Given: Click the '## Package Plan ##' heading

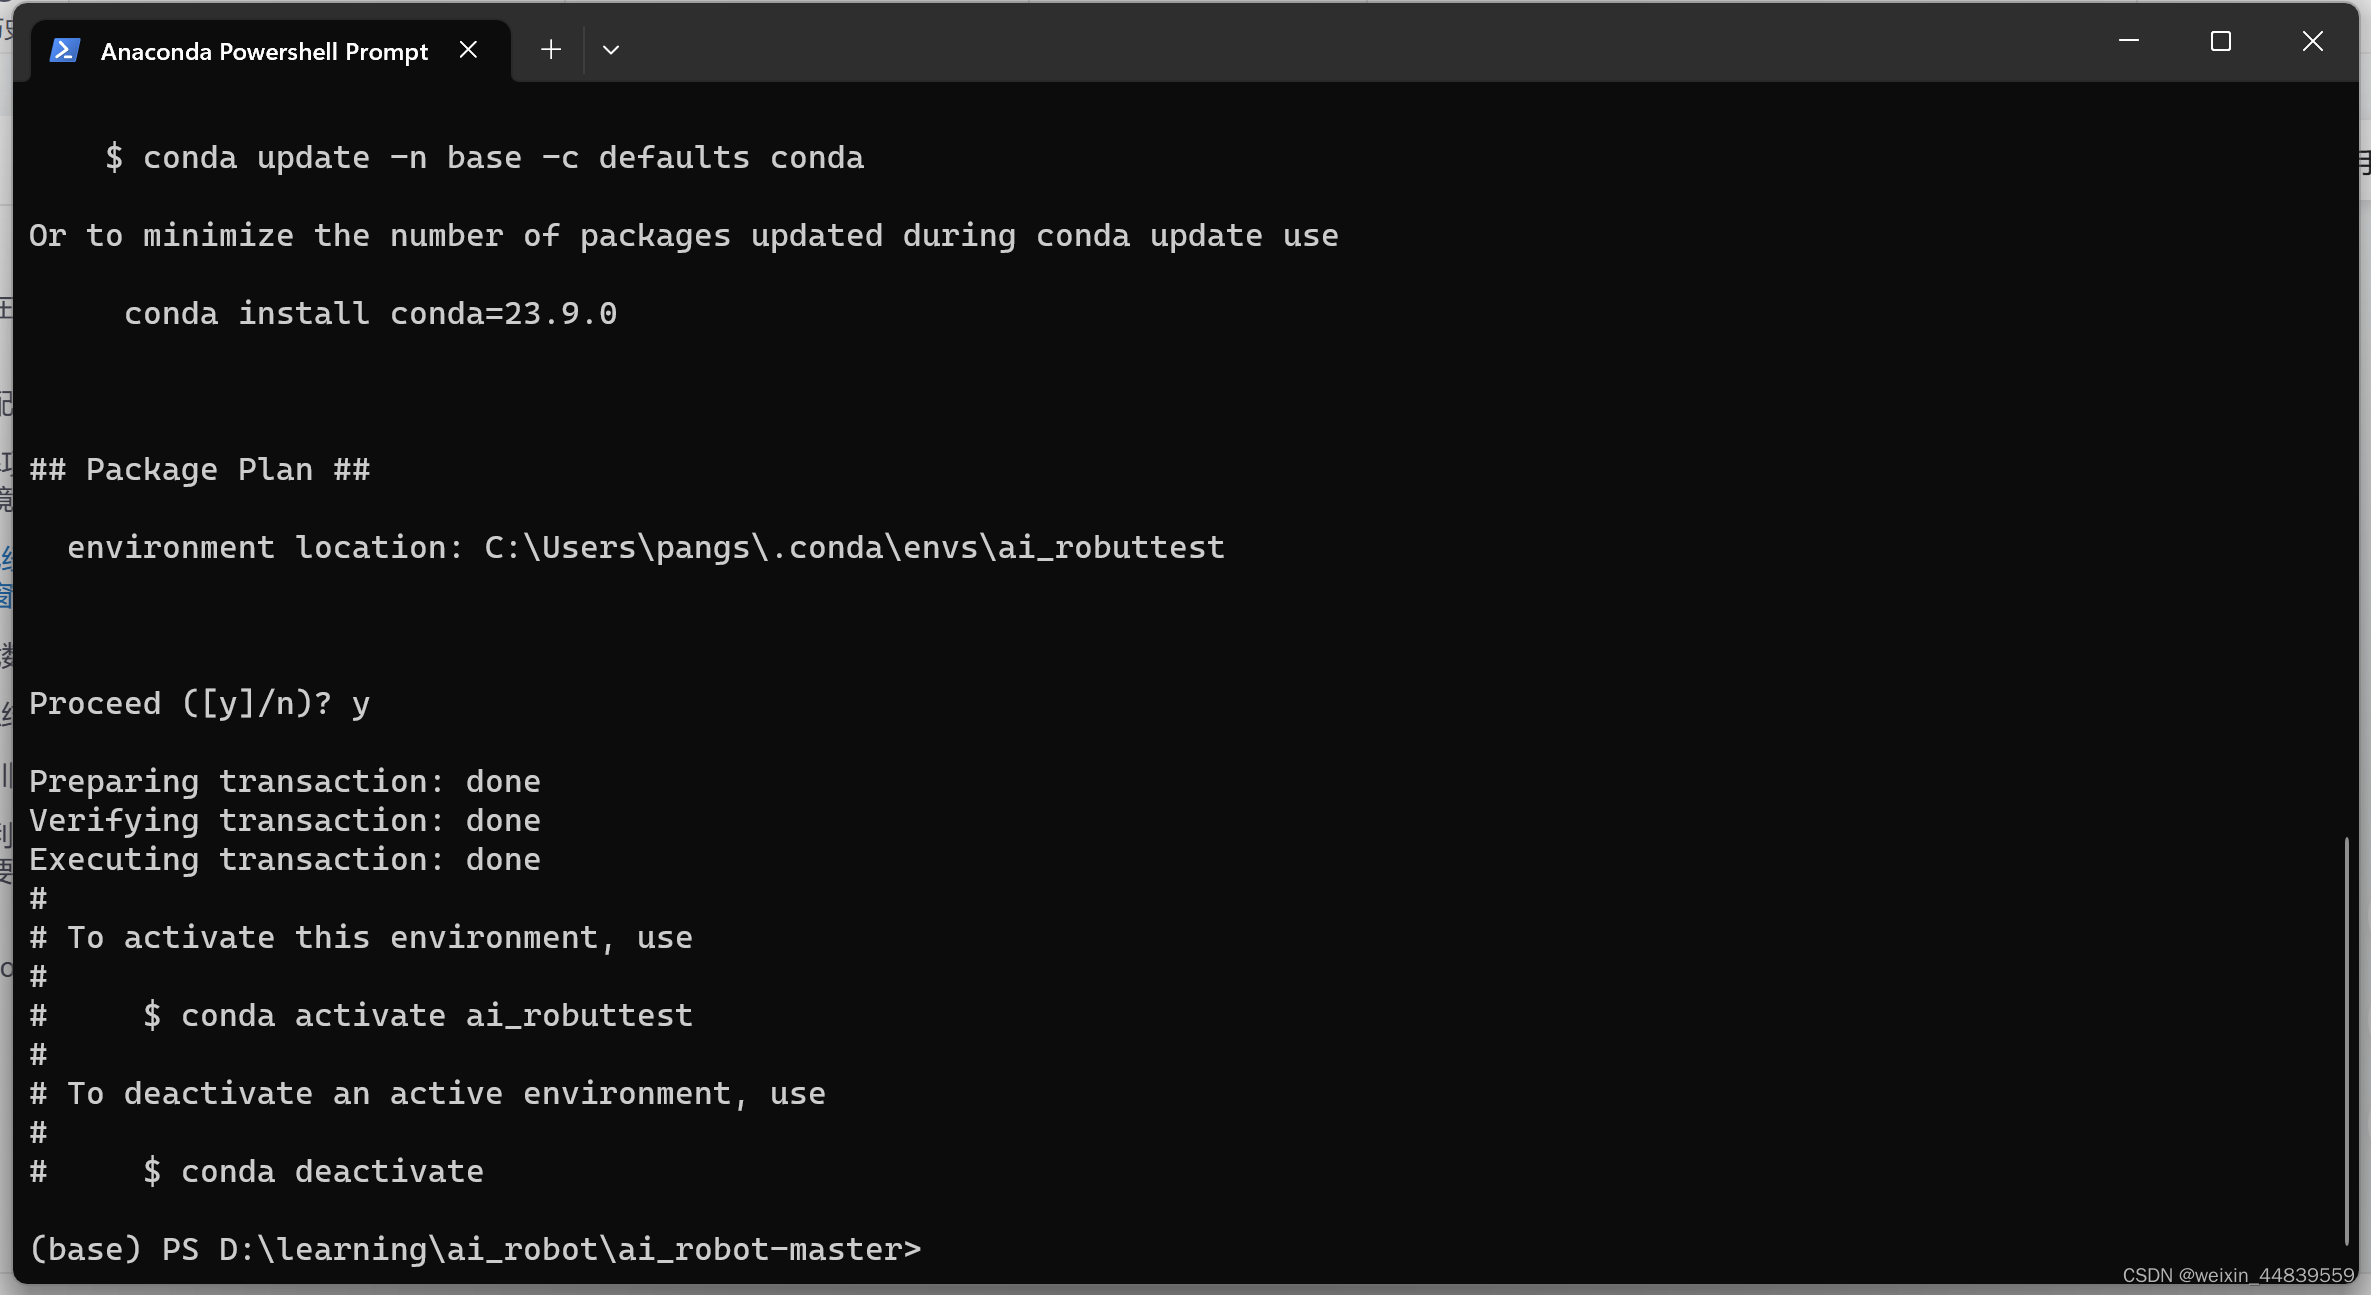Looking at the screenshot, I should (199, 469).
